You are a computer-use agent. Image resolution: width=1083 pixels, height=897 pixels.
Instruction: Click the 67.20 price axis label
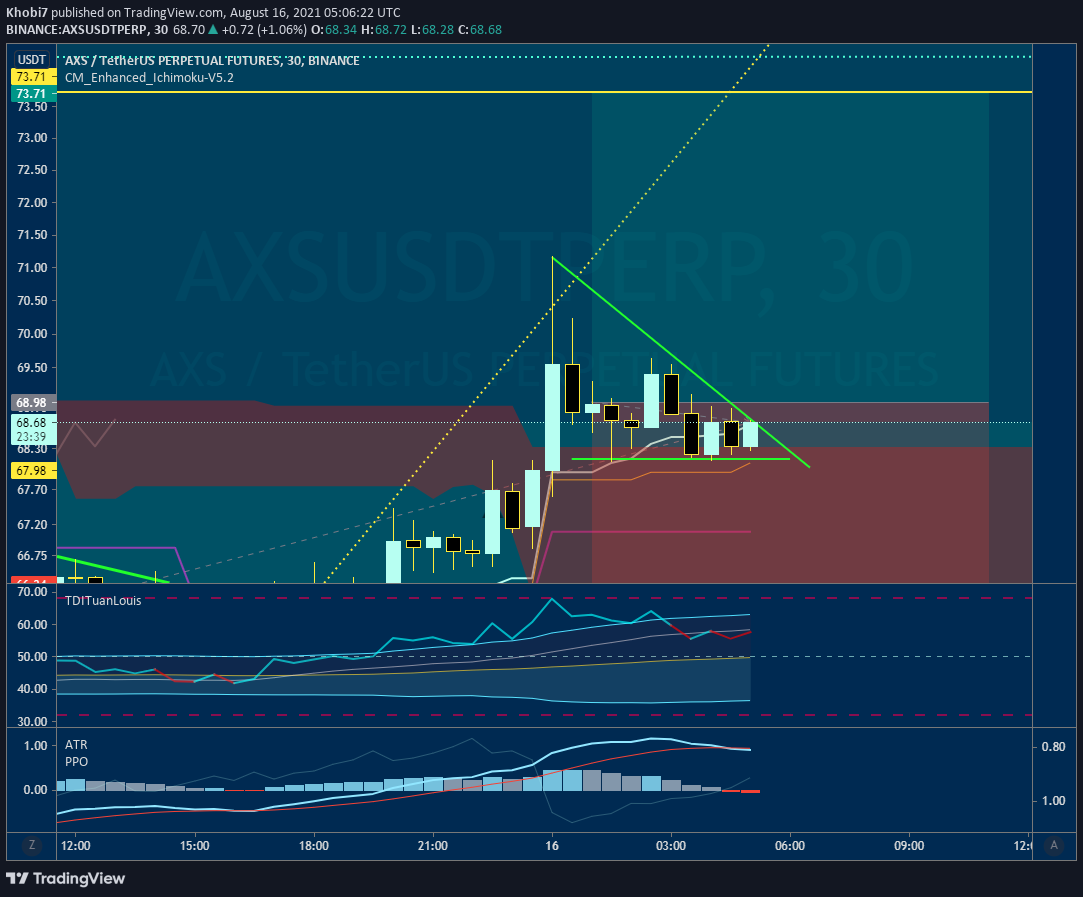click(x=32, y=525)
